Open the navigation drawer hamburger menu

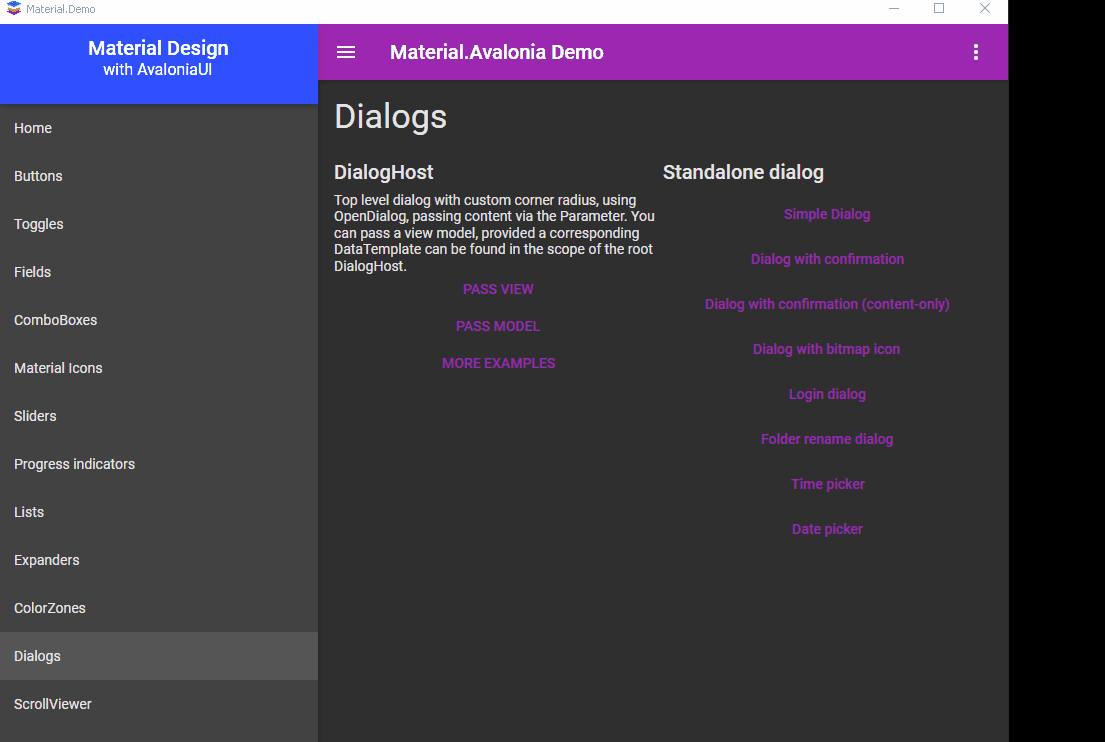point(345,52)
